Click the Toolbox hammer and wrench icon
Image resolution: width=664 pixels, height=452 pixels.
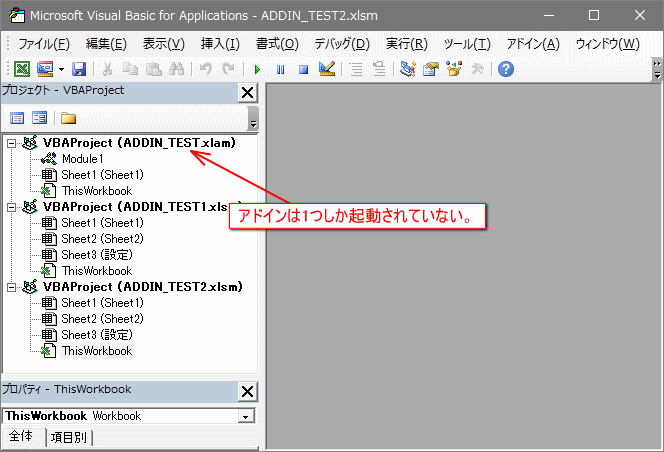coord(477,69)
